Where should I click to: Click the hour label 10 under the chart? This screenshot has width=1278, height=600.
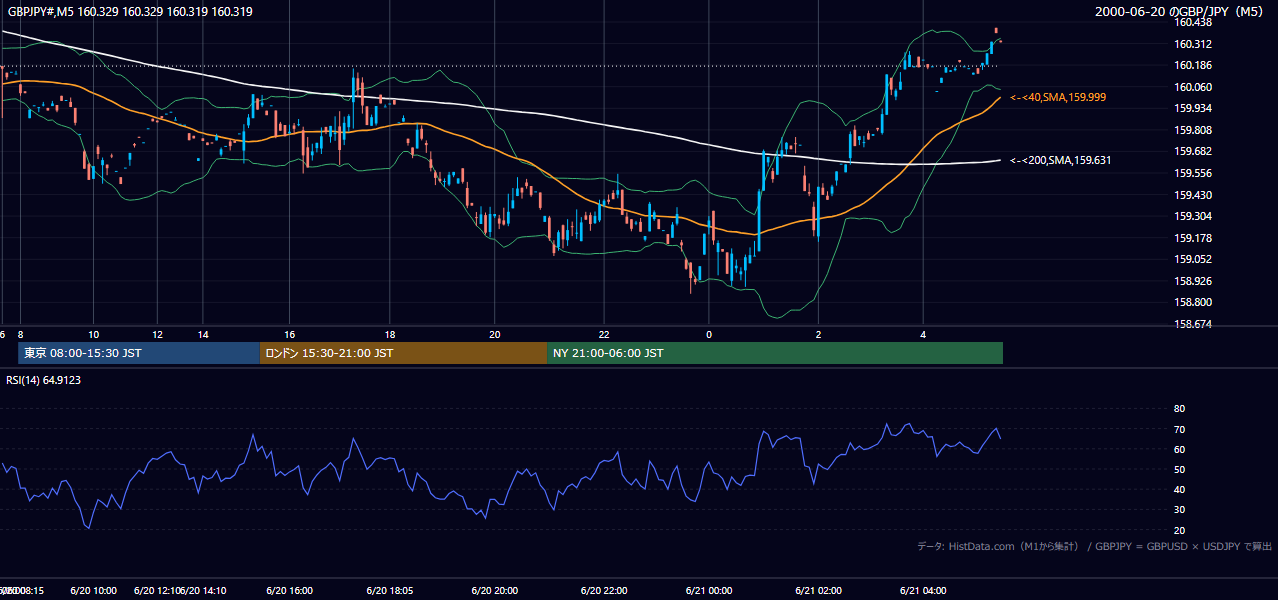click(93, 334)
